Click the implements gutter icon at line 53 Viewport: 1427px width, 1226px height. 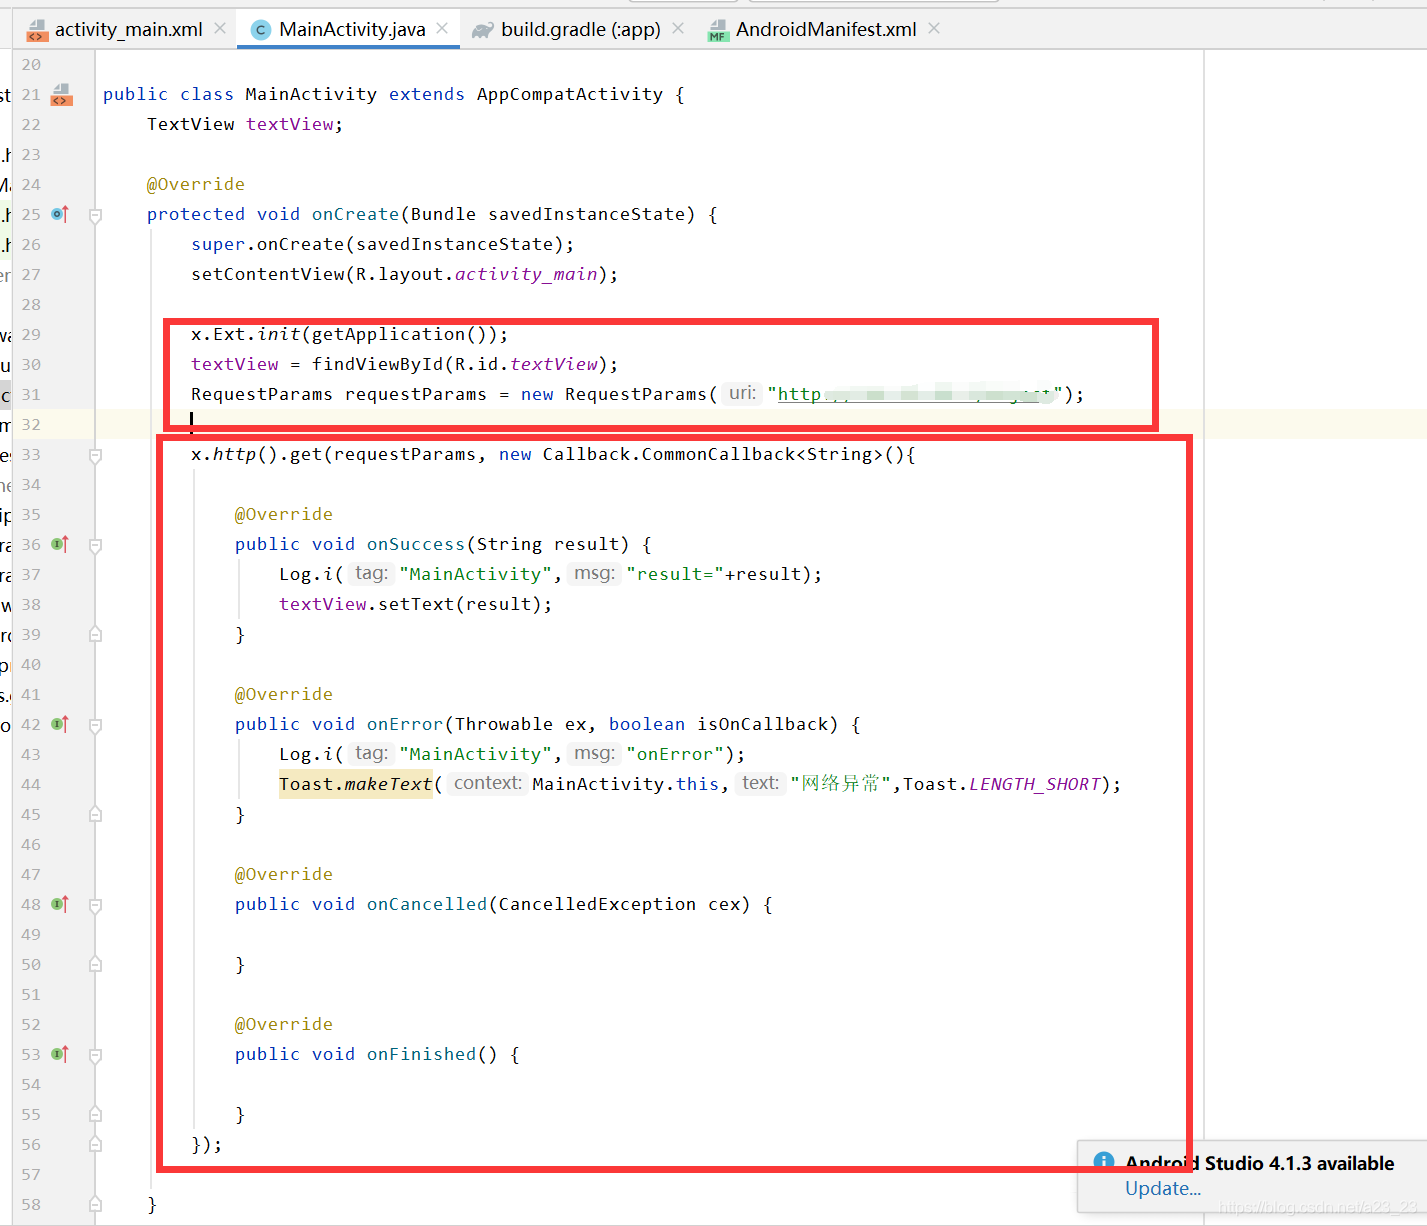tap(60, 1054)
